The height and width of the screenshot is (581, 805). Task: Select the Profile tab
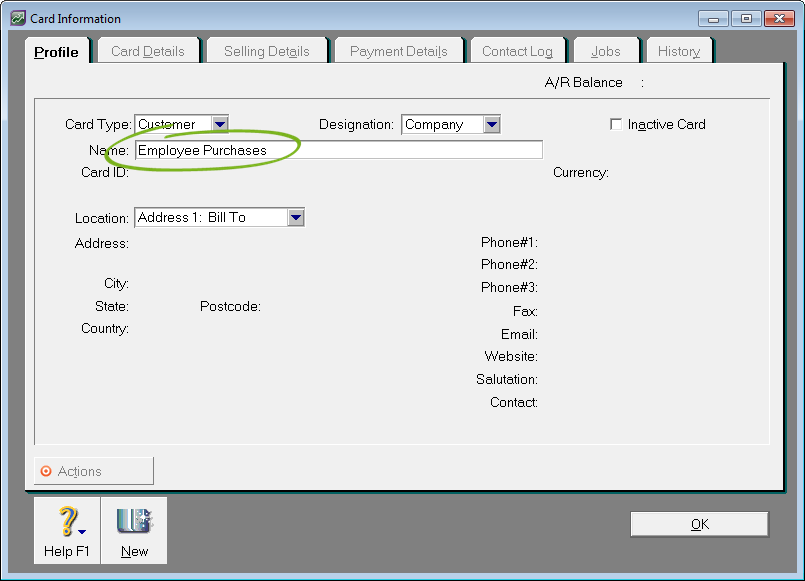coord(56,52)
